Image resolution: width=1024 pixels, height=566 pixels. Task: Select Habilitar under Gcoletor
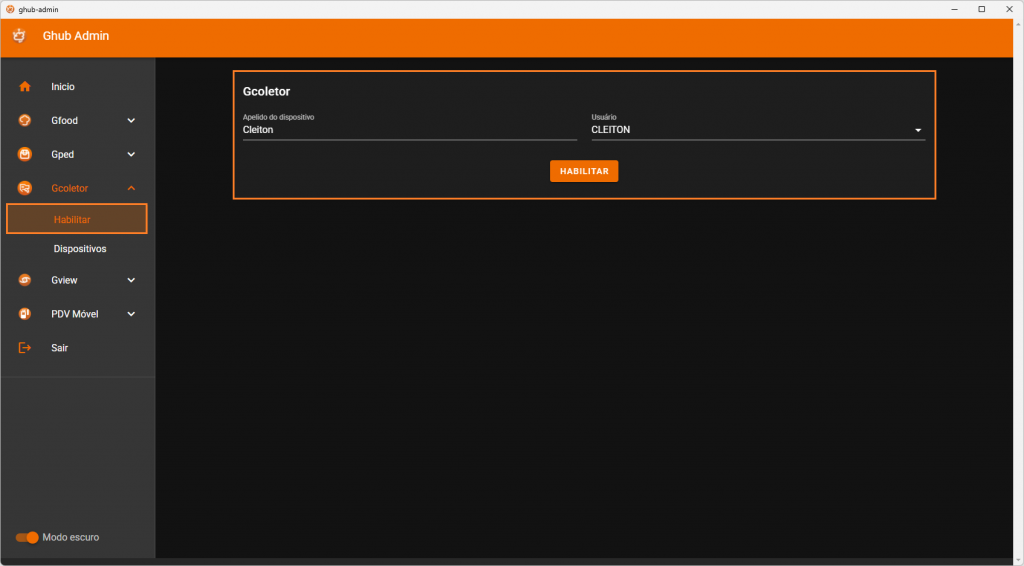tap(77, 219)
